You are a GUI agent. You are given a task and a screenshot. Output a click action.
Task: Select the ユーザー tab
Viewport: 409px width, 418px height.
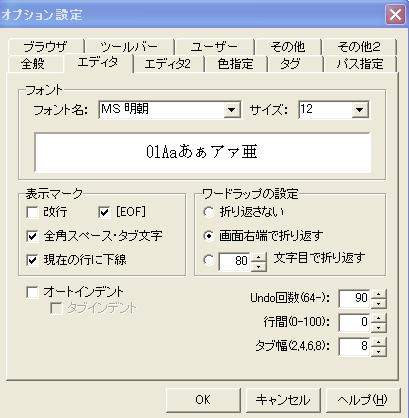point(214,47)
